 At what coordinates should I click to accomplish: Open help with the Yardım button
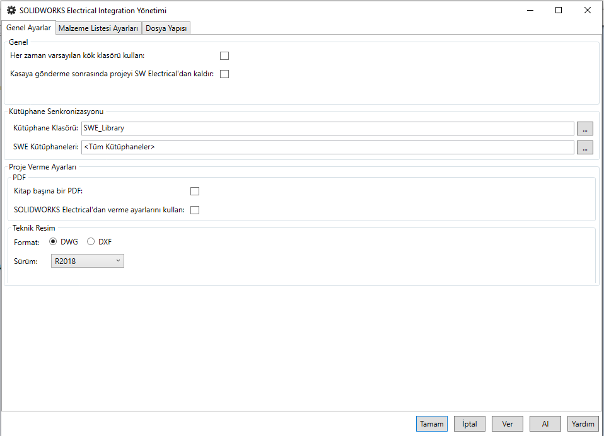pyautogui.click(x=583, y=424)
